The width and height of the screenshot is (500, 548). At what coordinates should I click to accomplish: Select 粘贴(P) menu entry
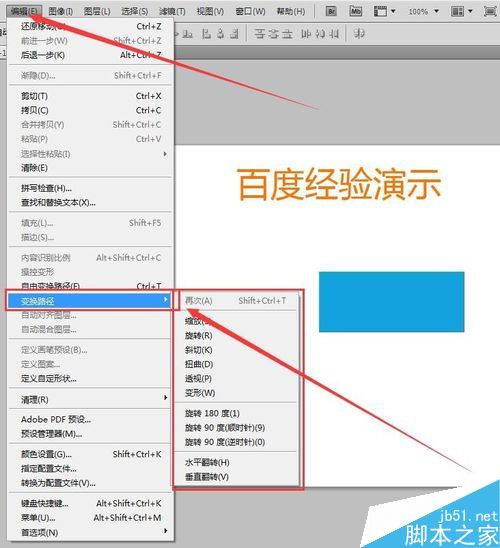pyautogui.click(x=91, y=139)
